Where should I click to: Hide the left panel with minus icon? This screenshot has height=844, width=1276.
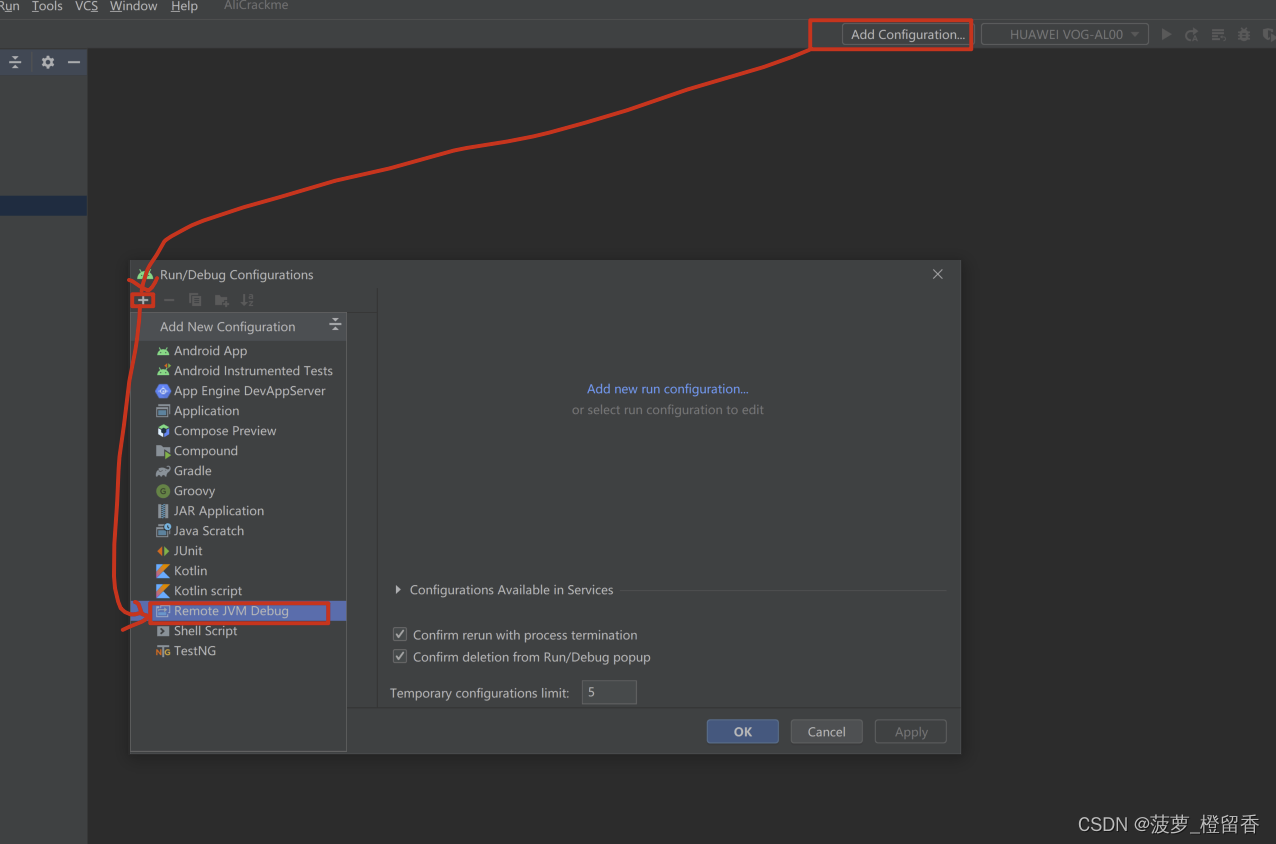coord(74,62)
